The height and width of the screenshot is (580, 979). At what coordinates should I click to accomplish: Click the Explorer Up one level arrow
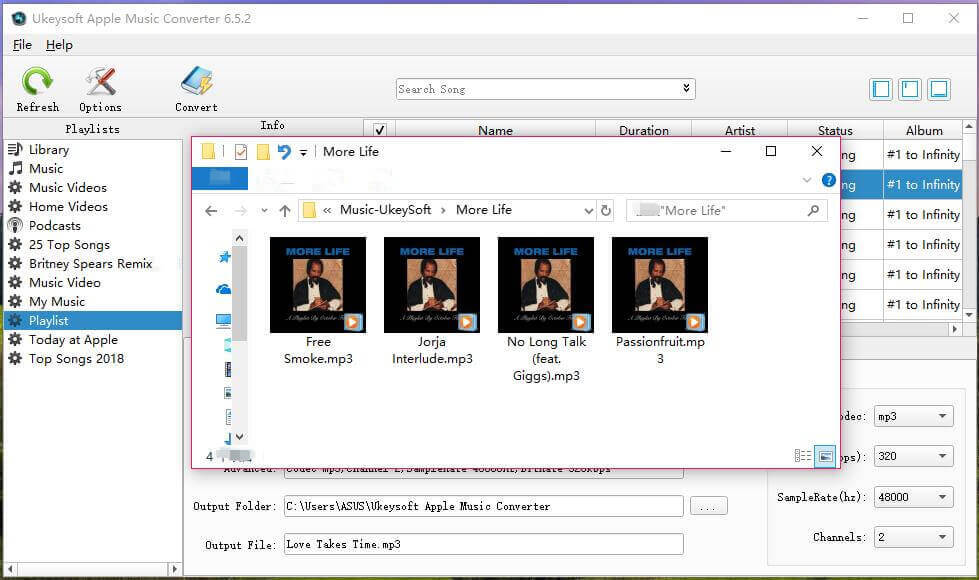click(285, 211)
